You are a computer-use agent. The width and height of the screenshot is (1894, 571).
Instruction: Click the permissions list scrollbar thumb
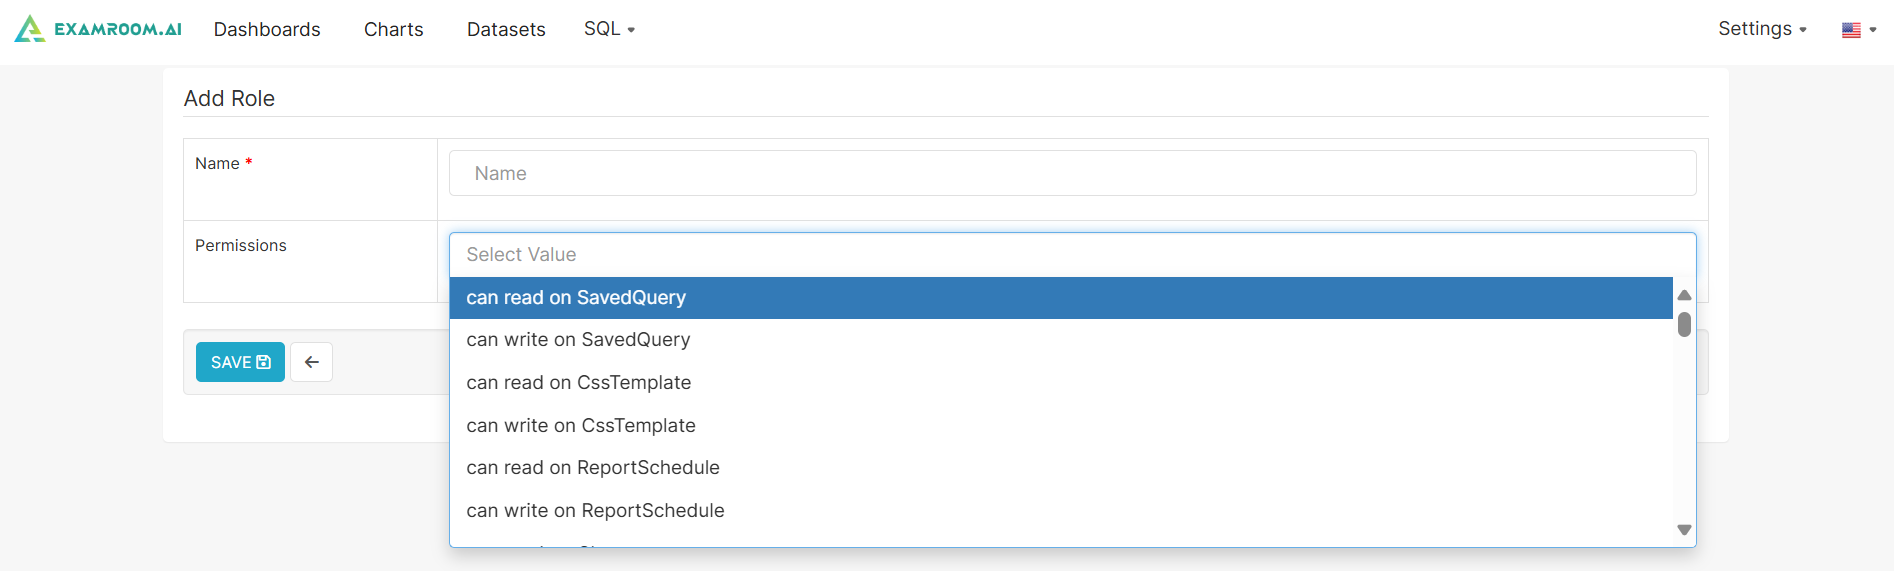[x=1684, y=325]
